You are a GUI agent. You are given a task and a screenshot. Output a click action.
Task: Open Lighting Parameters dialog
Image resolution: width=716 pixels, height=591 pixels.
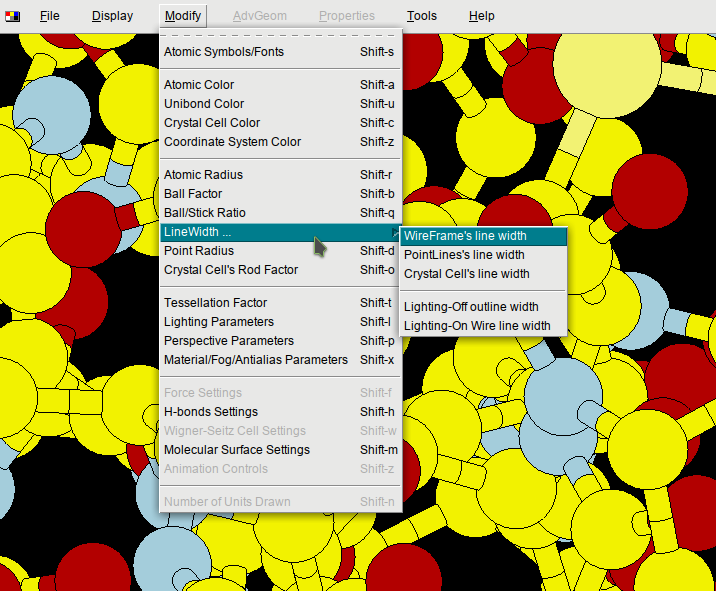coord(280,322)
